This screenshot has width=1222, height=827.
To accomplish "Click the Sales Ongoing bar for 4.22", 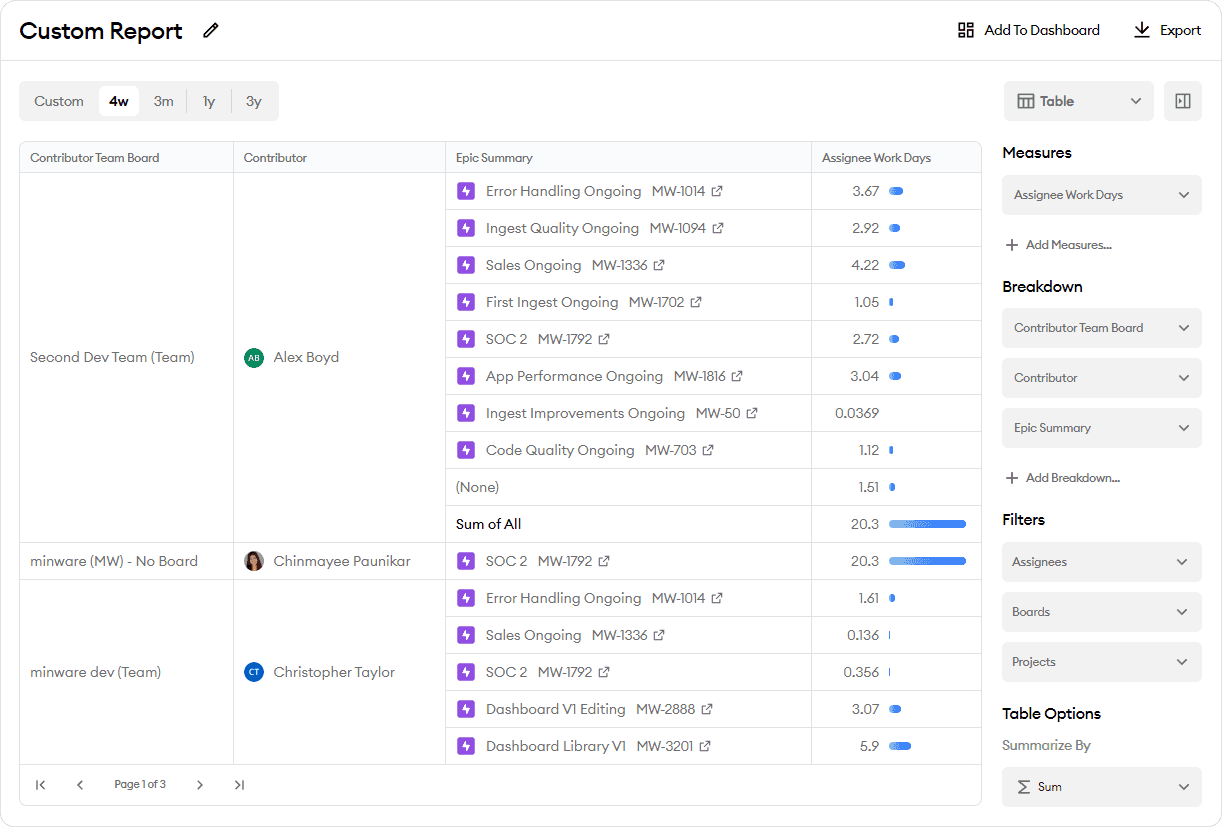I will pyautogui.click(x=897, y=265).
